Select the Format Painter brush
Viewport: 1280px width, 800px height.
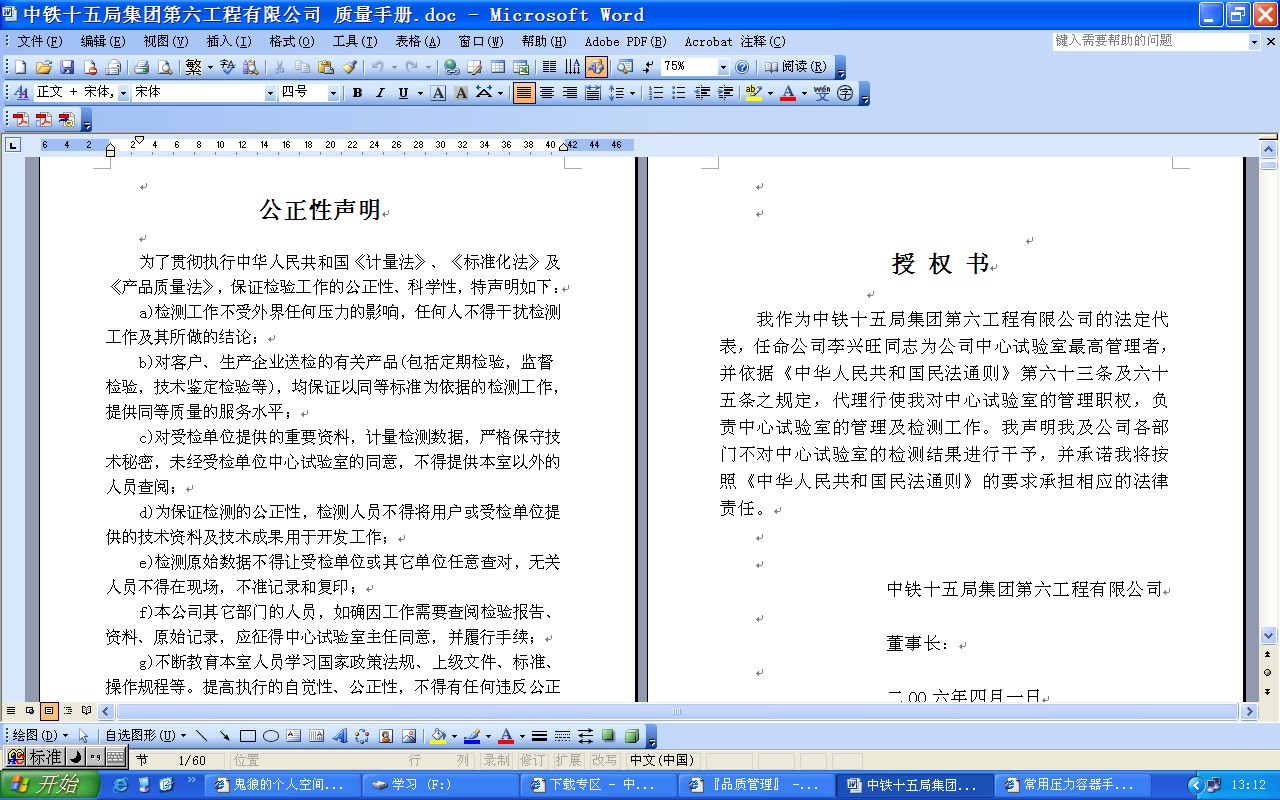348,67
